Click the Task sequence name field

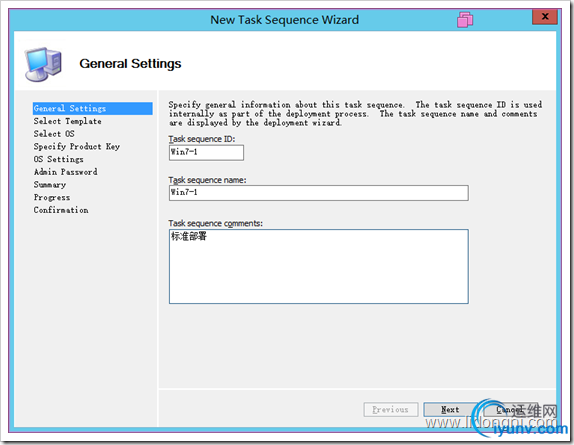[318, 193]
